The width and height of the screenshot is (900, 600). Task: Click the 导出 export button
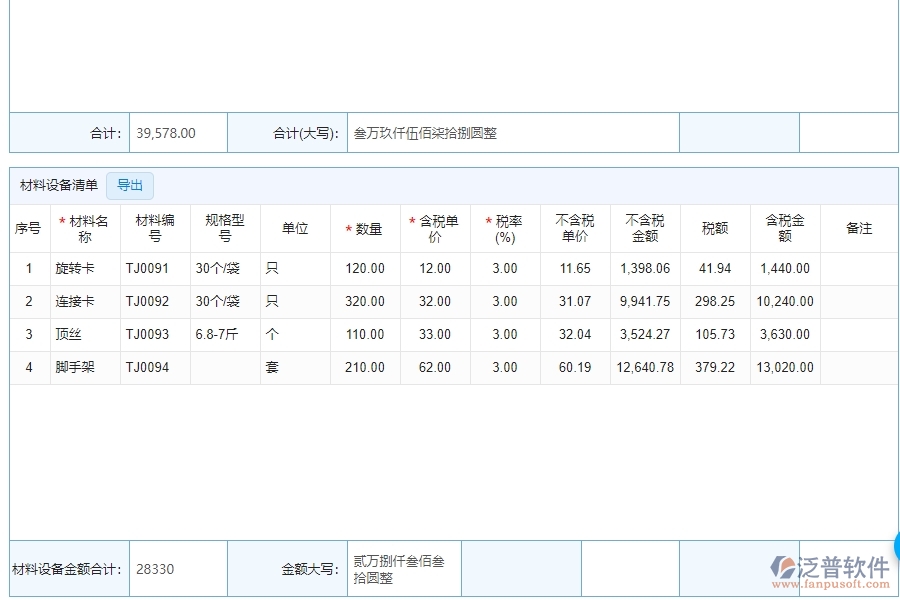129,185
